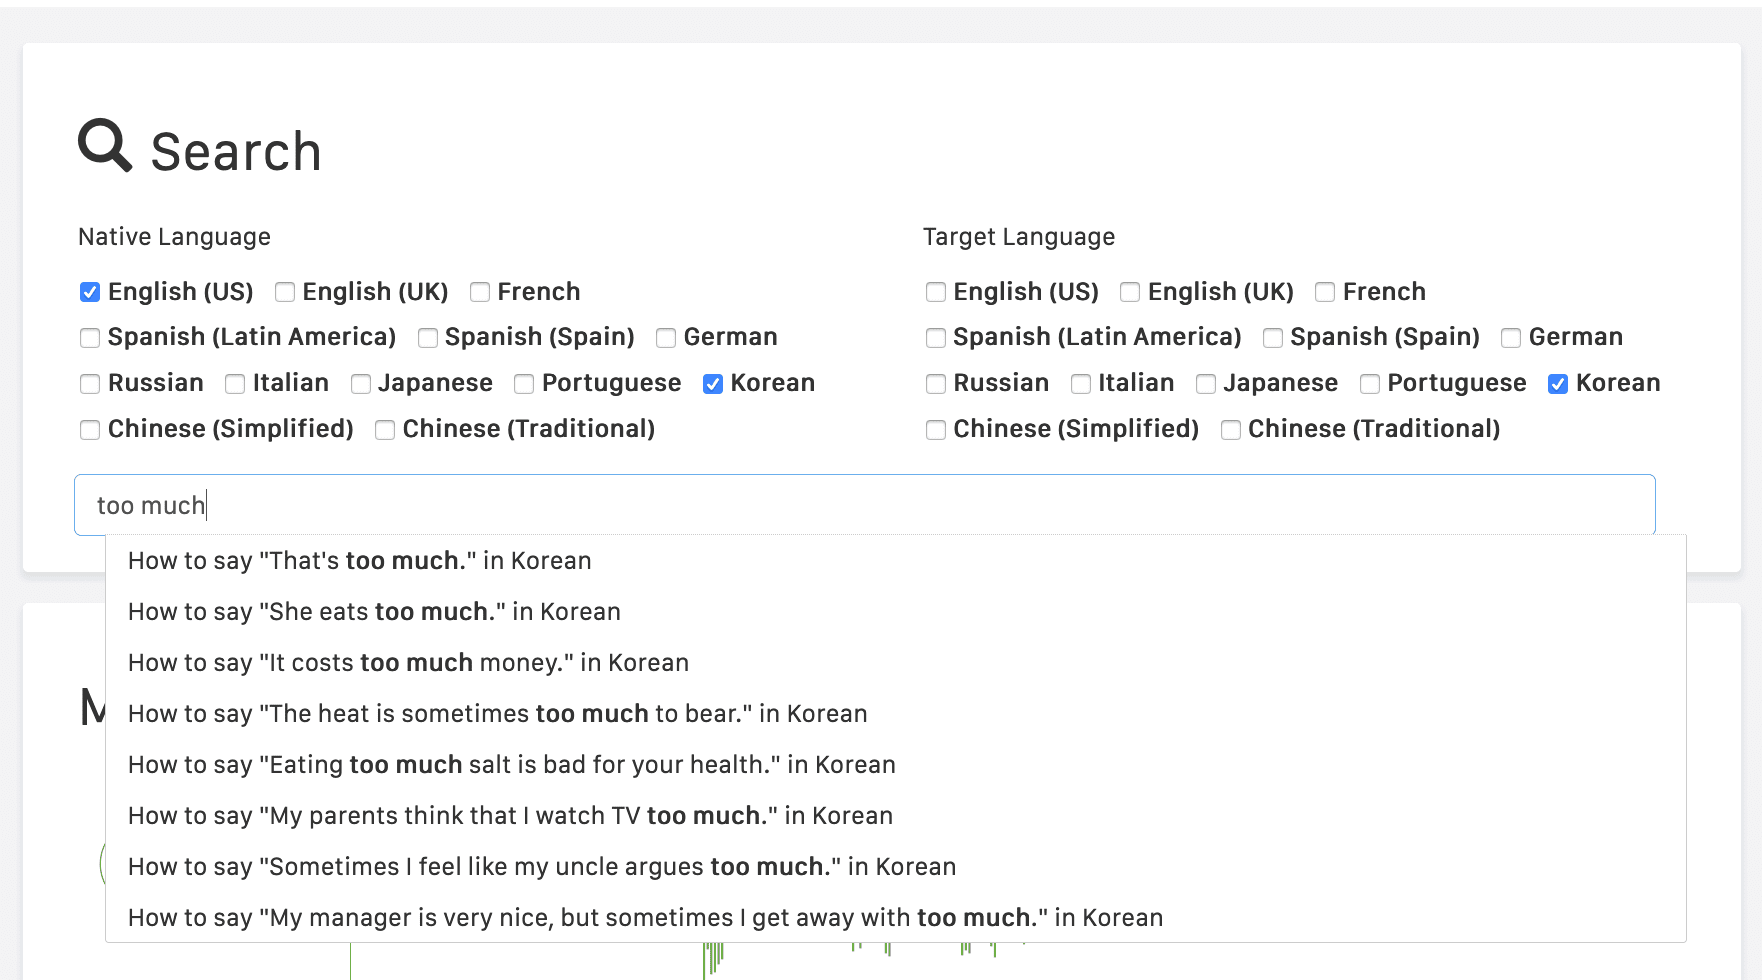The height and width of the screenshot is (980, 1762).
Task: Uncheck Korean under Target Language
Action: [x=1558, y=384]
